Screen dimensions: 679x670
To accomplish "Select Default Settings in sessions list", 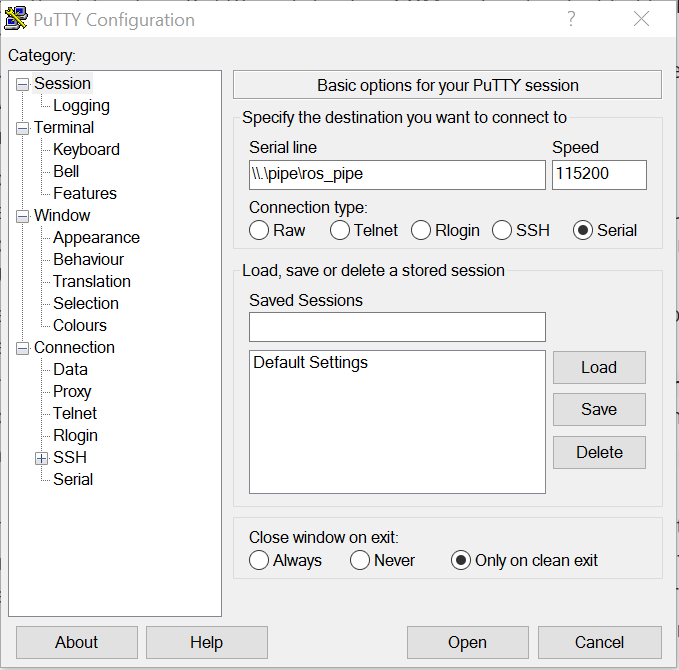I will [x=310, y=363].
